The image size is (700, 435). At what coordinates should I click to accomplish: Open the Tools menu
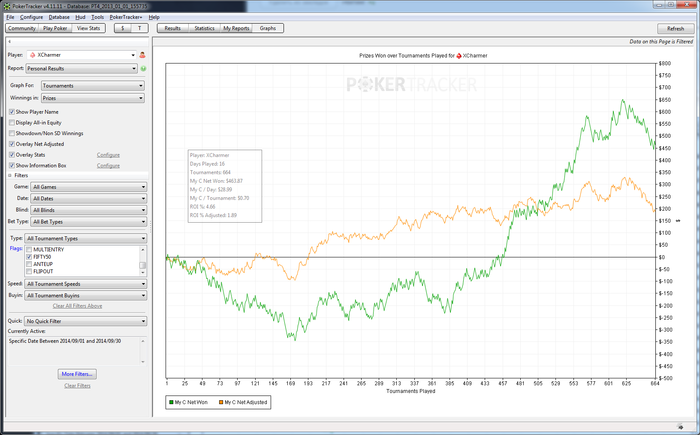97,17
